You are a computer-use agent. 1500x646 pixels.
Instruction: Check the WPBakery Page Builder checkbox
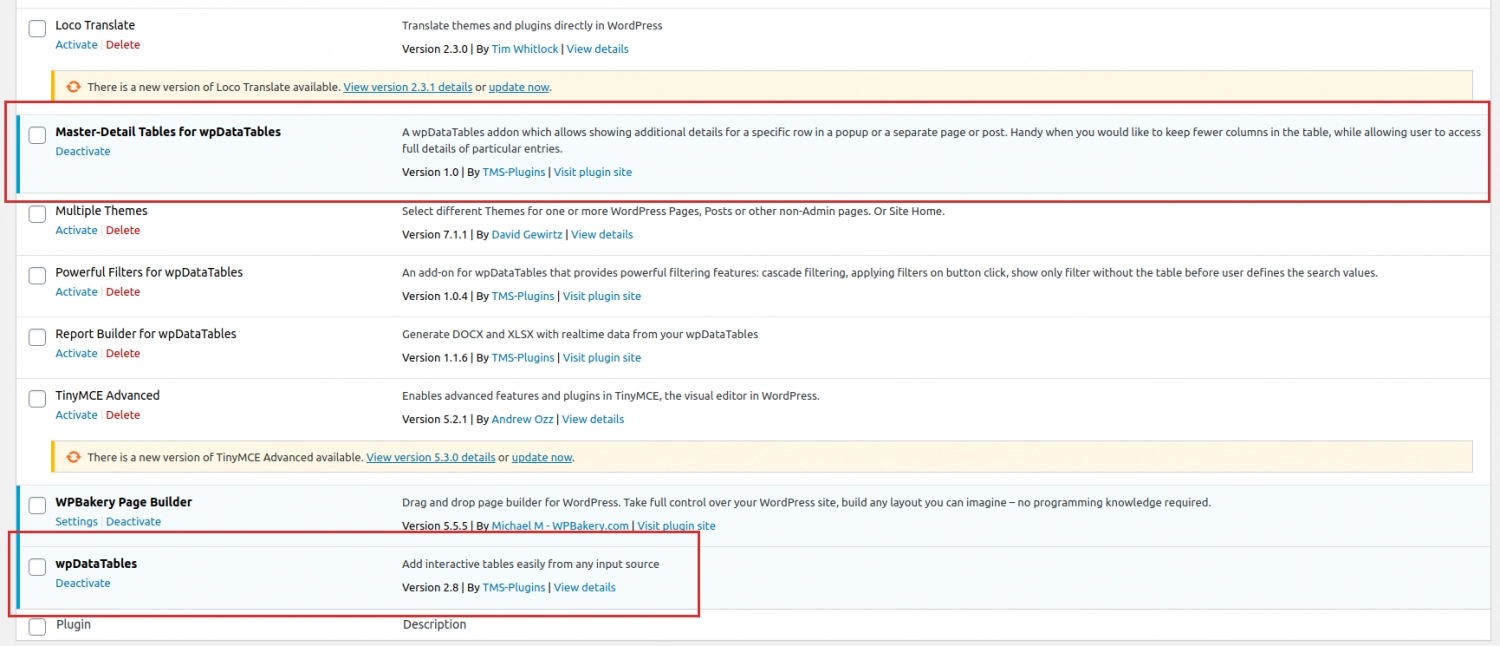point(37,504)
